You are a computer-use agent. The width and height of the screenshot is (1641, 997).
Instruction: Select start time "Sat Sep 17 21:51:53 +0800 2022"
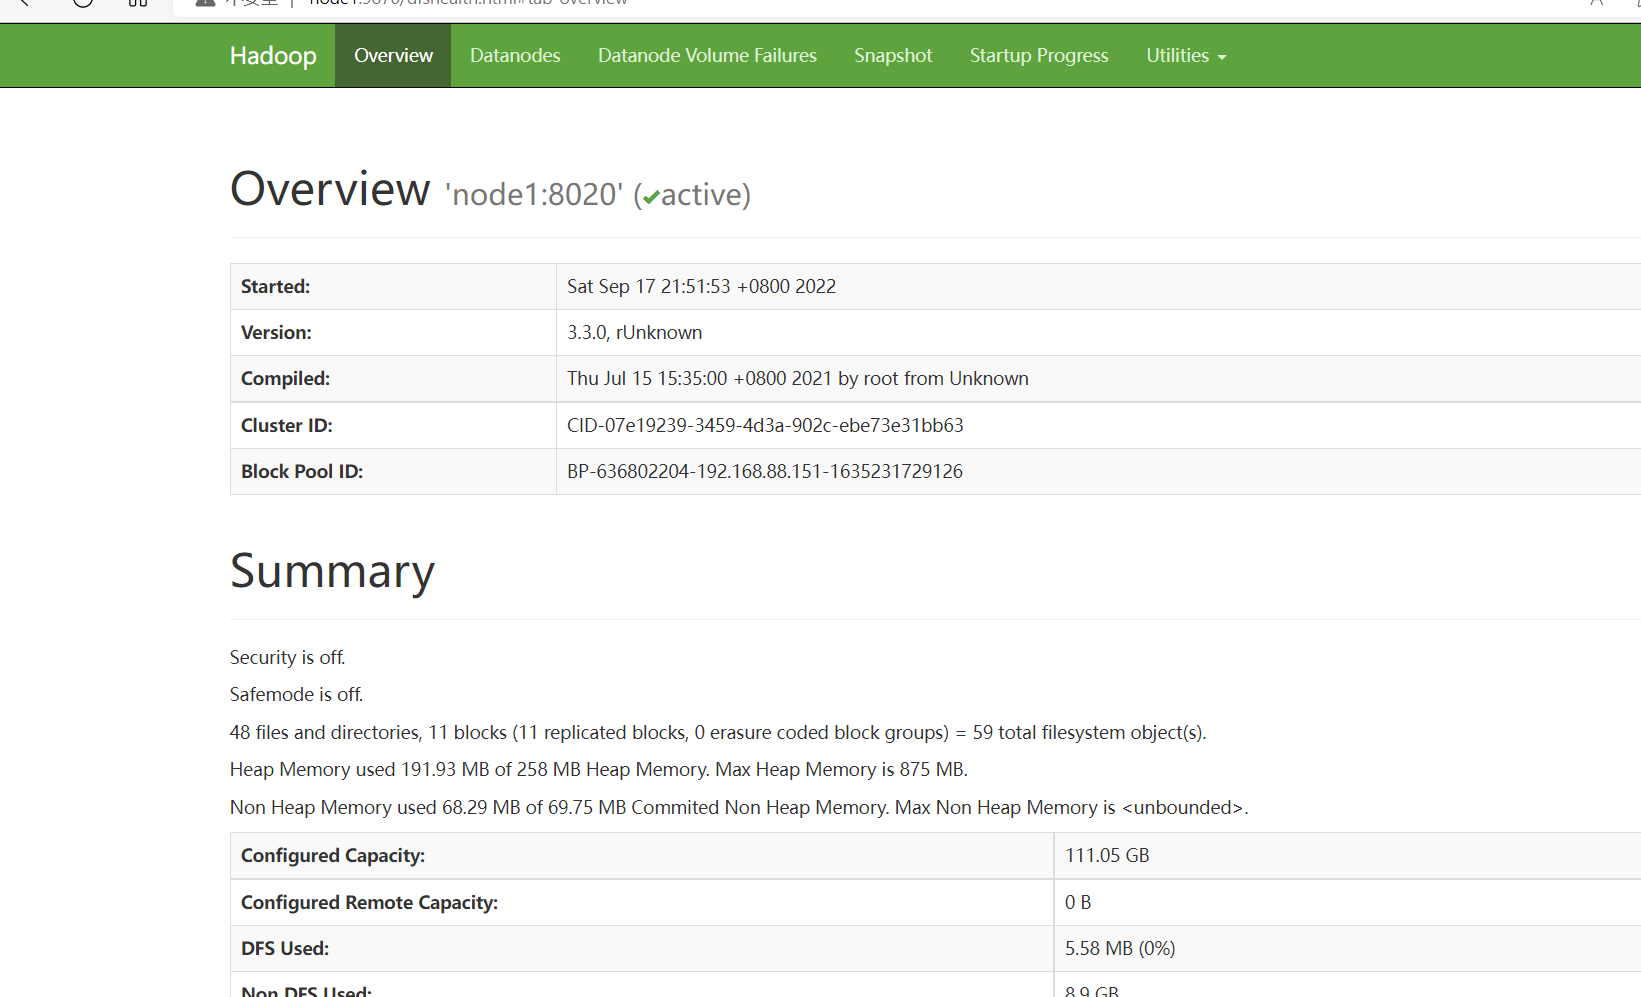click(x=701, y=287)
